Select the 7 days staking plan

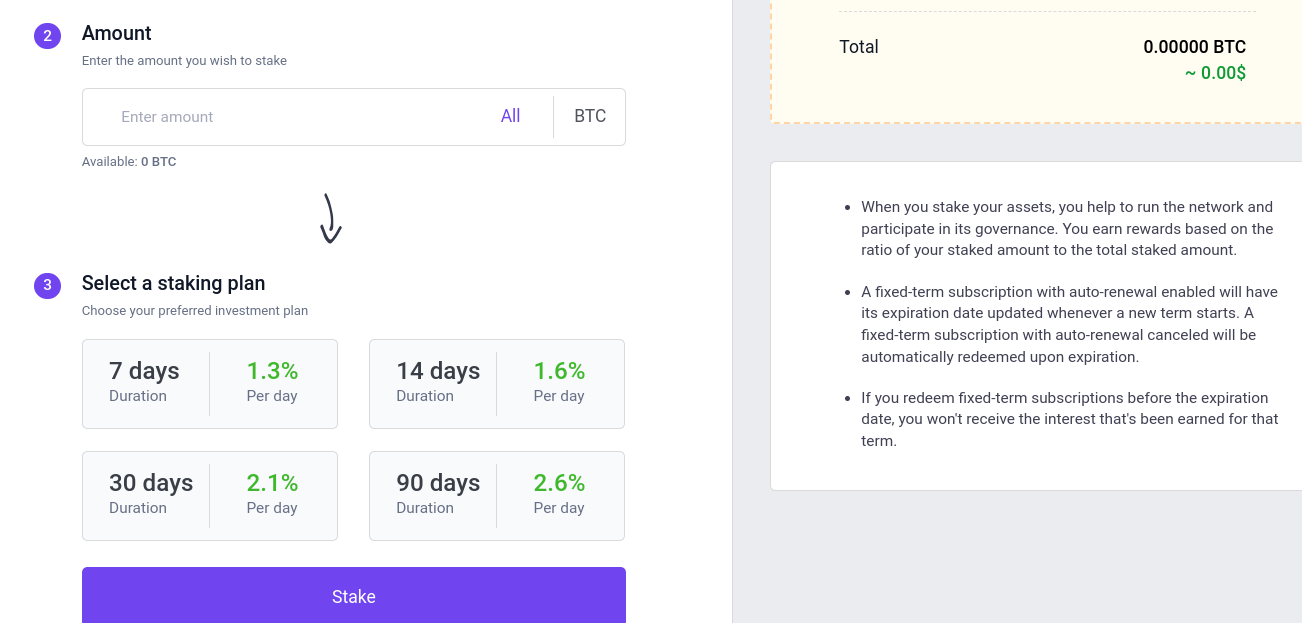point(210,384)
